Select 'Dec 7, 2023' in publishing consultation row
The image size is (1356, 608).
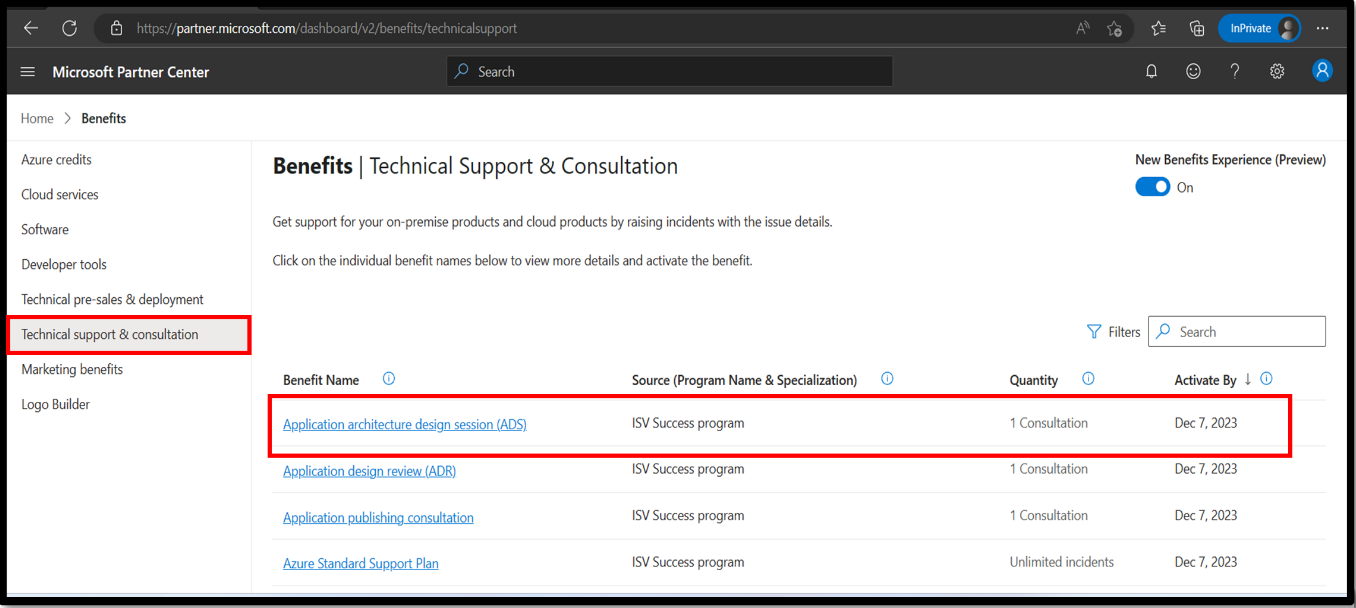(x=1206, y=515)
